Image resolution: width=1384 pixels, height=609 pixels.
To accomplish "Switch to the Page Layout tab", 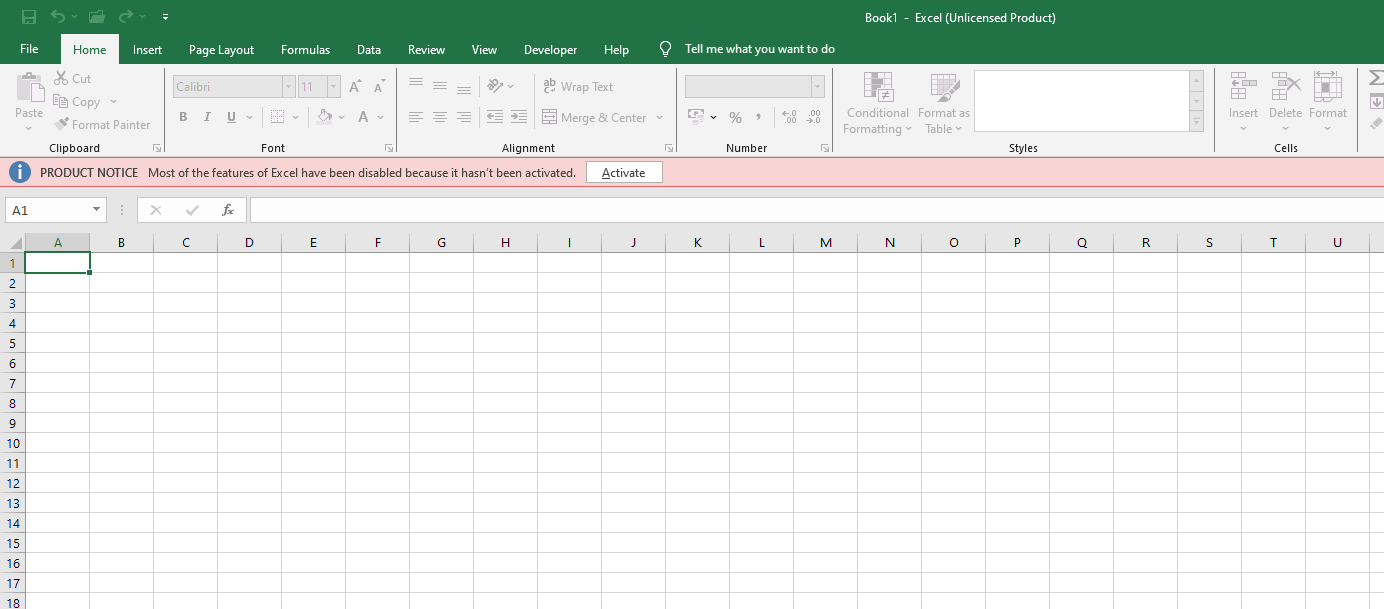I will click(x=221, y=49).
